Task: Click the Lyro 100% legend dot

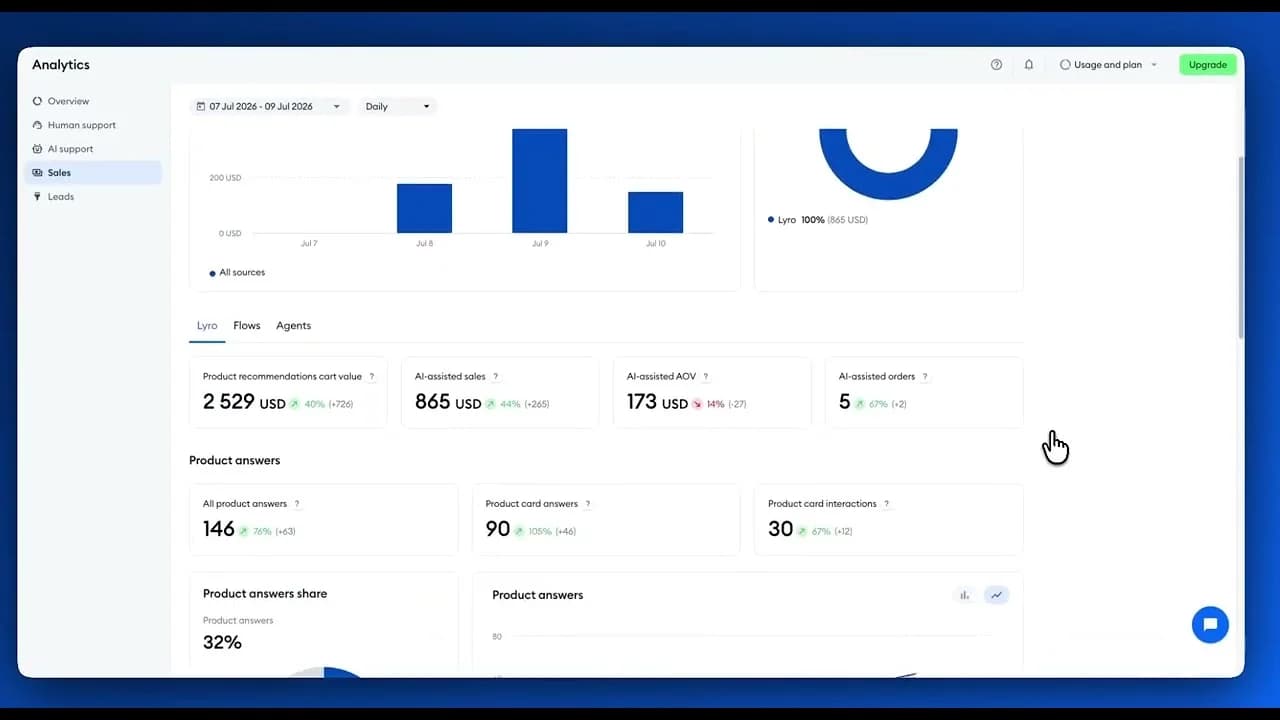Action: tap(771, 220)
